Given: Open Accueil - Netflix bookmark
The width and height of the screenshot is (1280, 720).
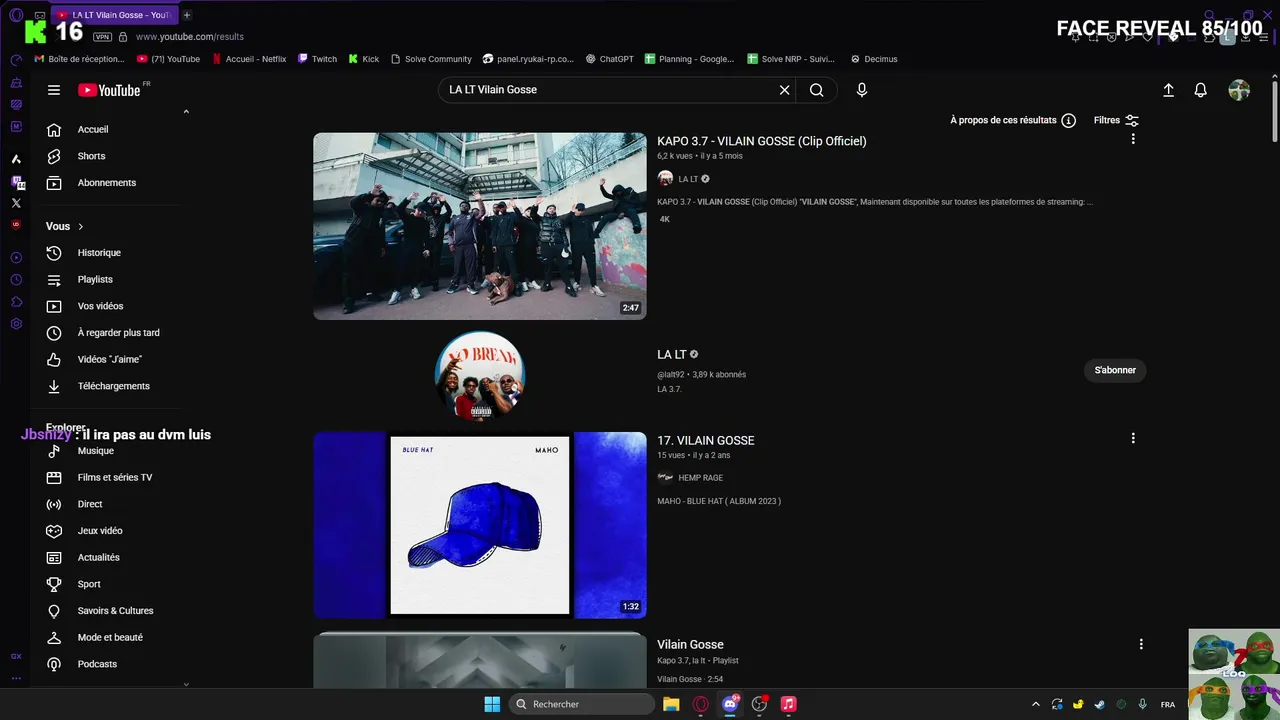Looking at the screenshot, I should click(x=249, y=59).
